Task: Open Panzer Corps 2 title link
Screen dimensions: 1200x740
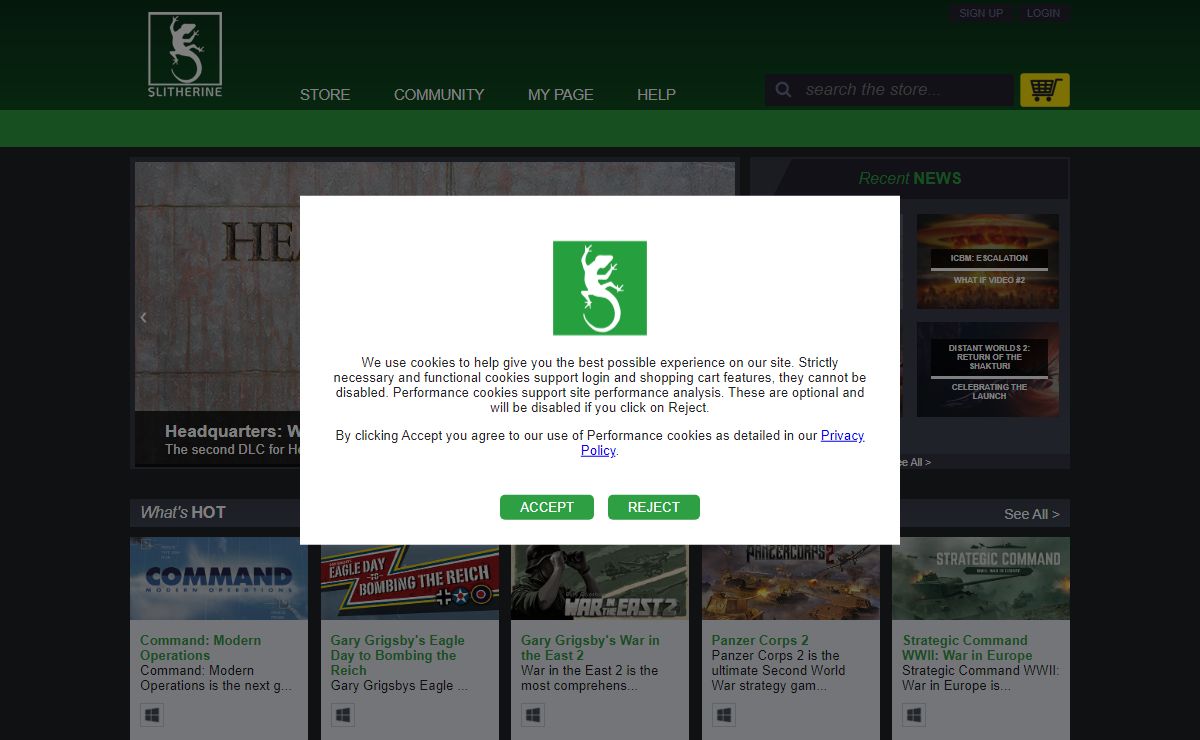Action: 760,641
